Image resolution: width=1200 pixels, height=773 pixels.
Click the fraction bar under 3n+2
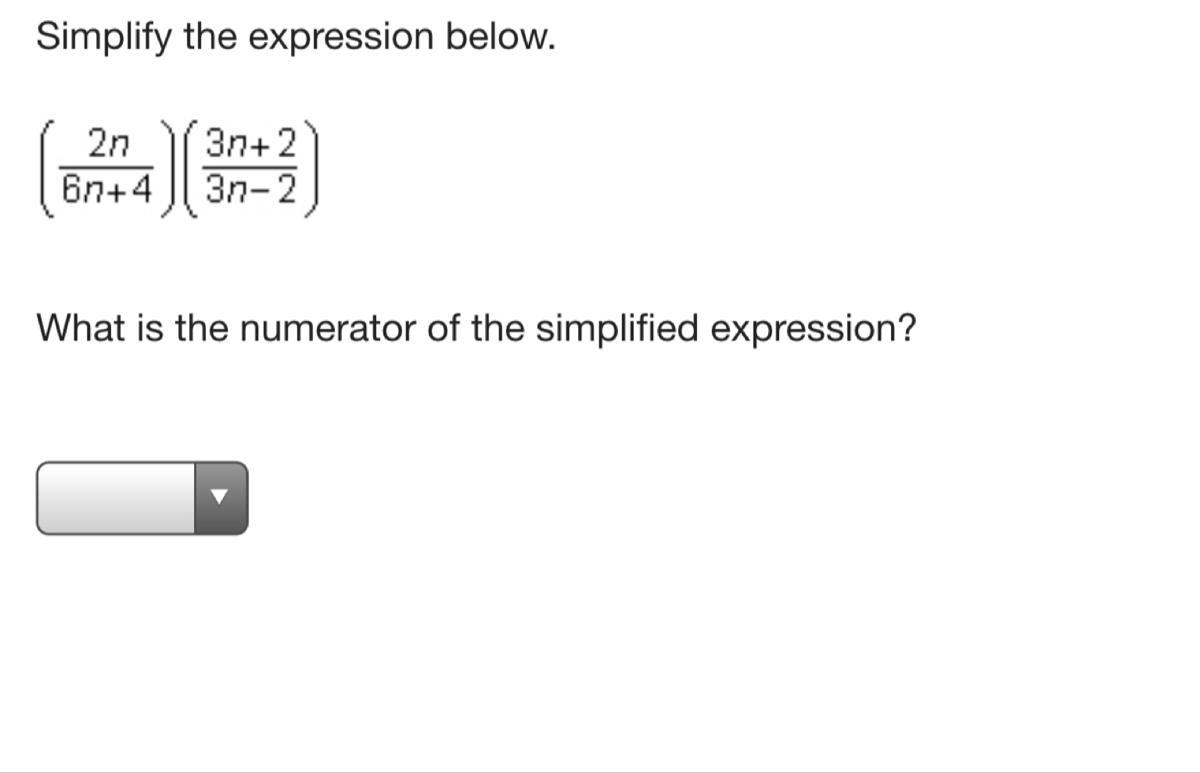point(250,167)
